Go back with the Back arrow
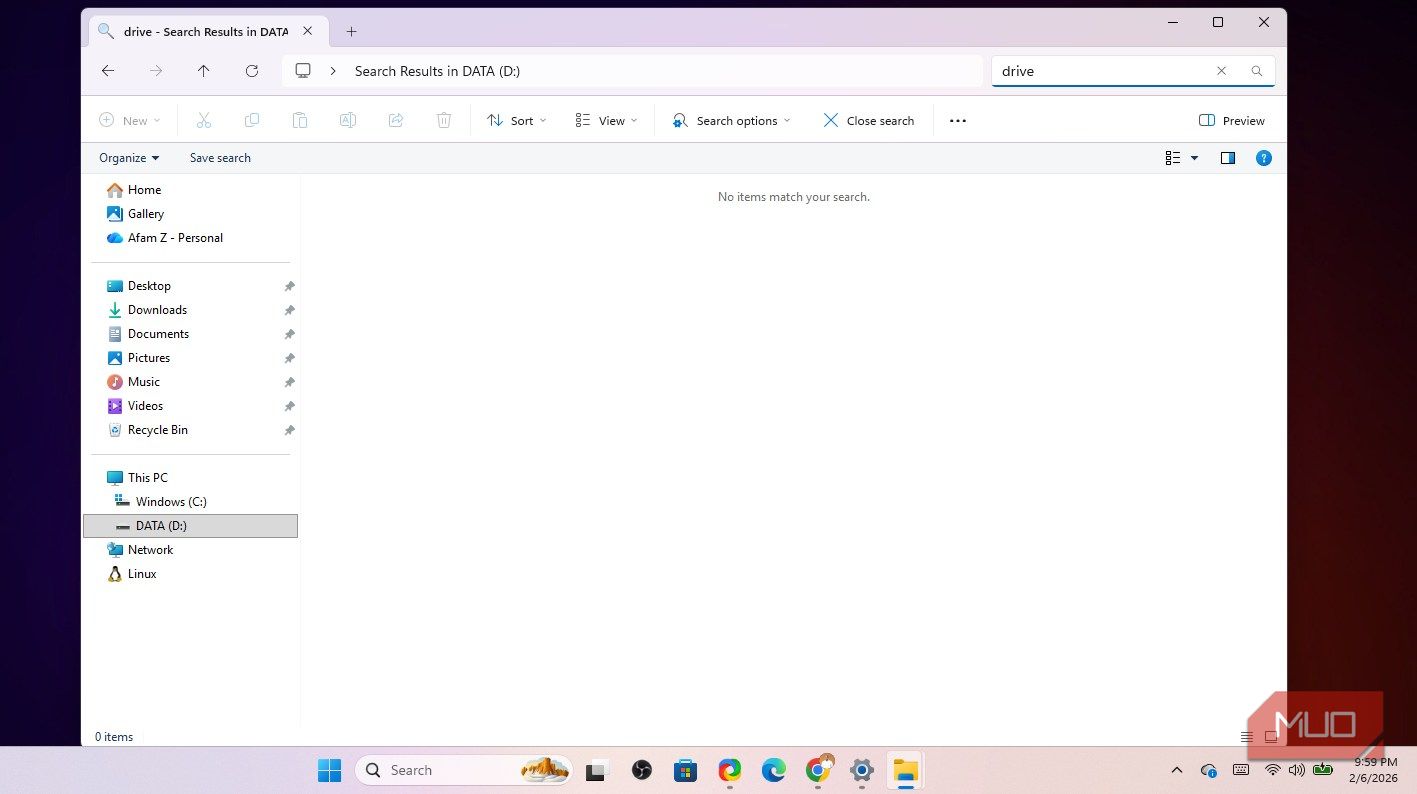This screenshot has height=794, width=1417. point(108,71)
